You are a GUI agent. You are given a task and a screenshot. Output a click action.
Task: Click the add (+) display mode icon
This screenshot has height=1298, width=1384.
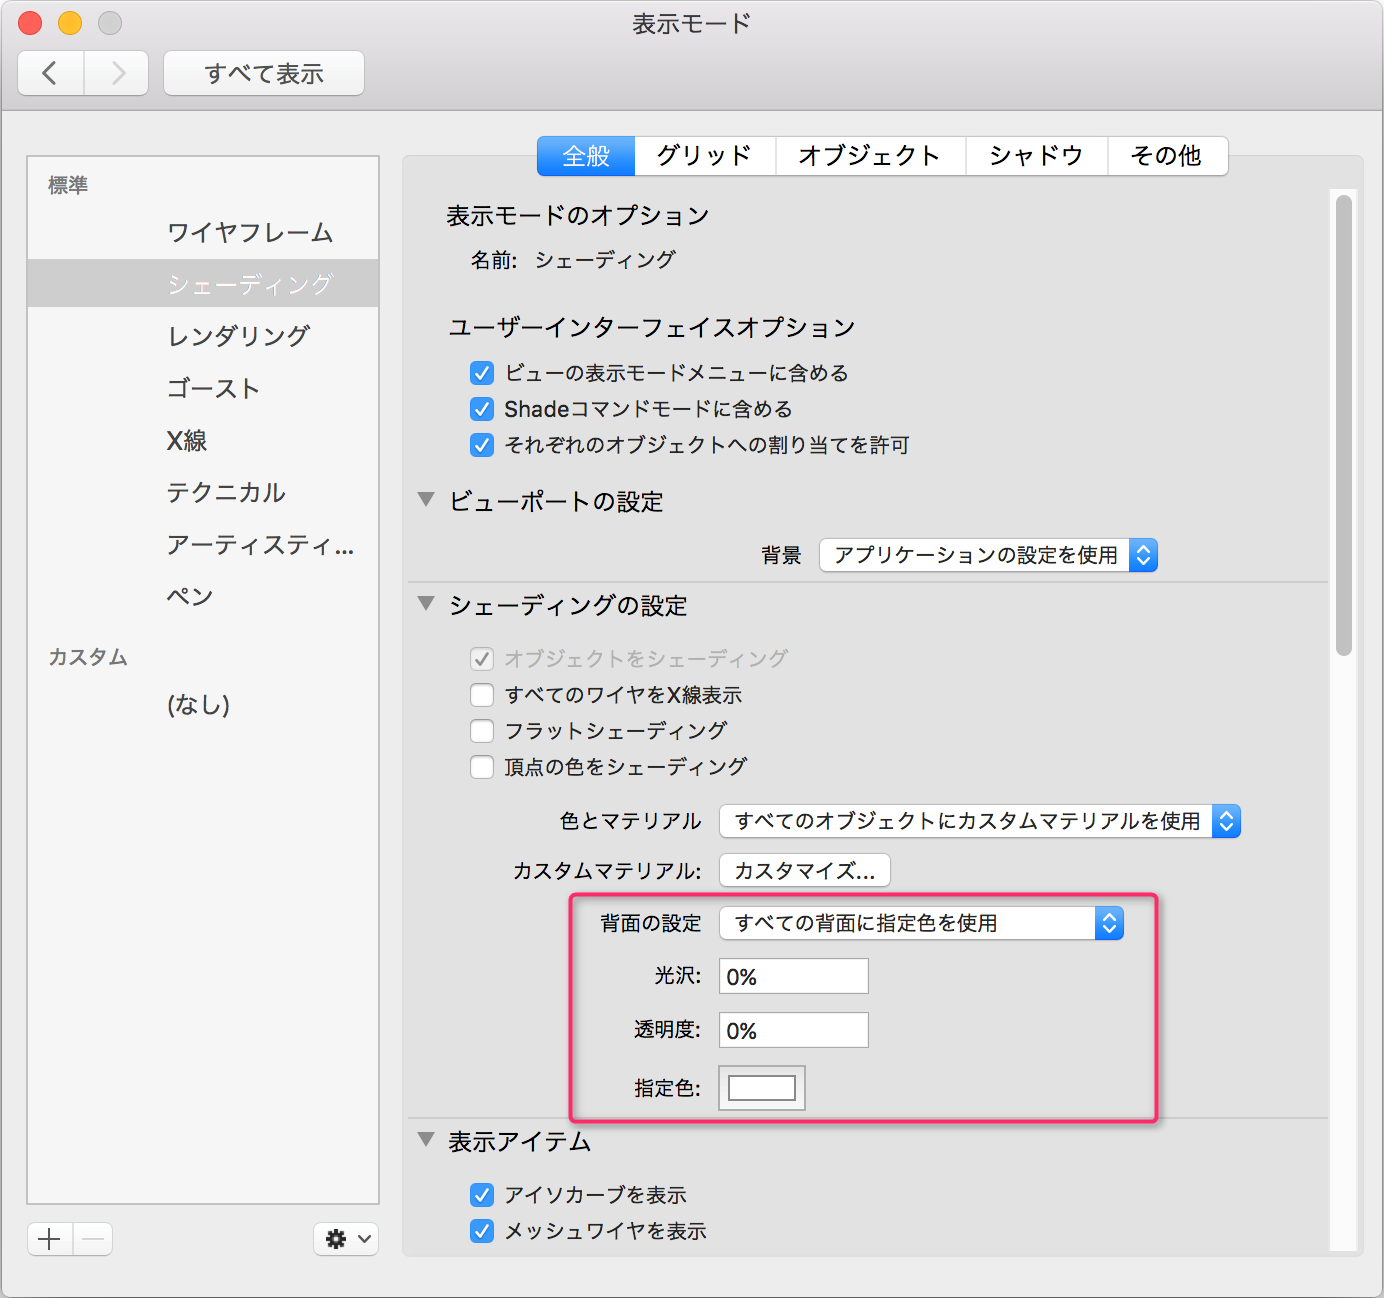(x=49, y=1239)
